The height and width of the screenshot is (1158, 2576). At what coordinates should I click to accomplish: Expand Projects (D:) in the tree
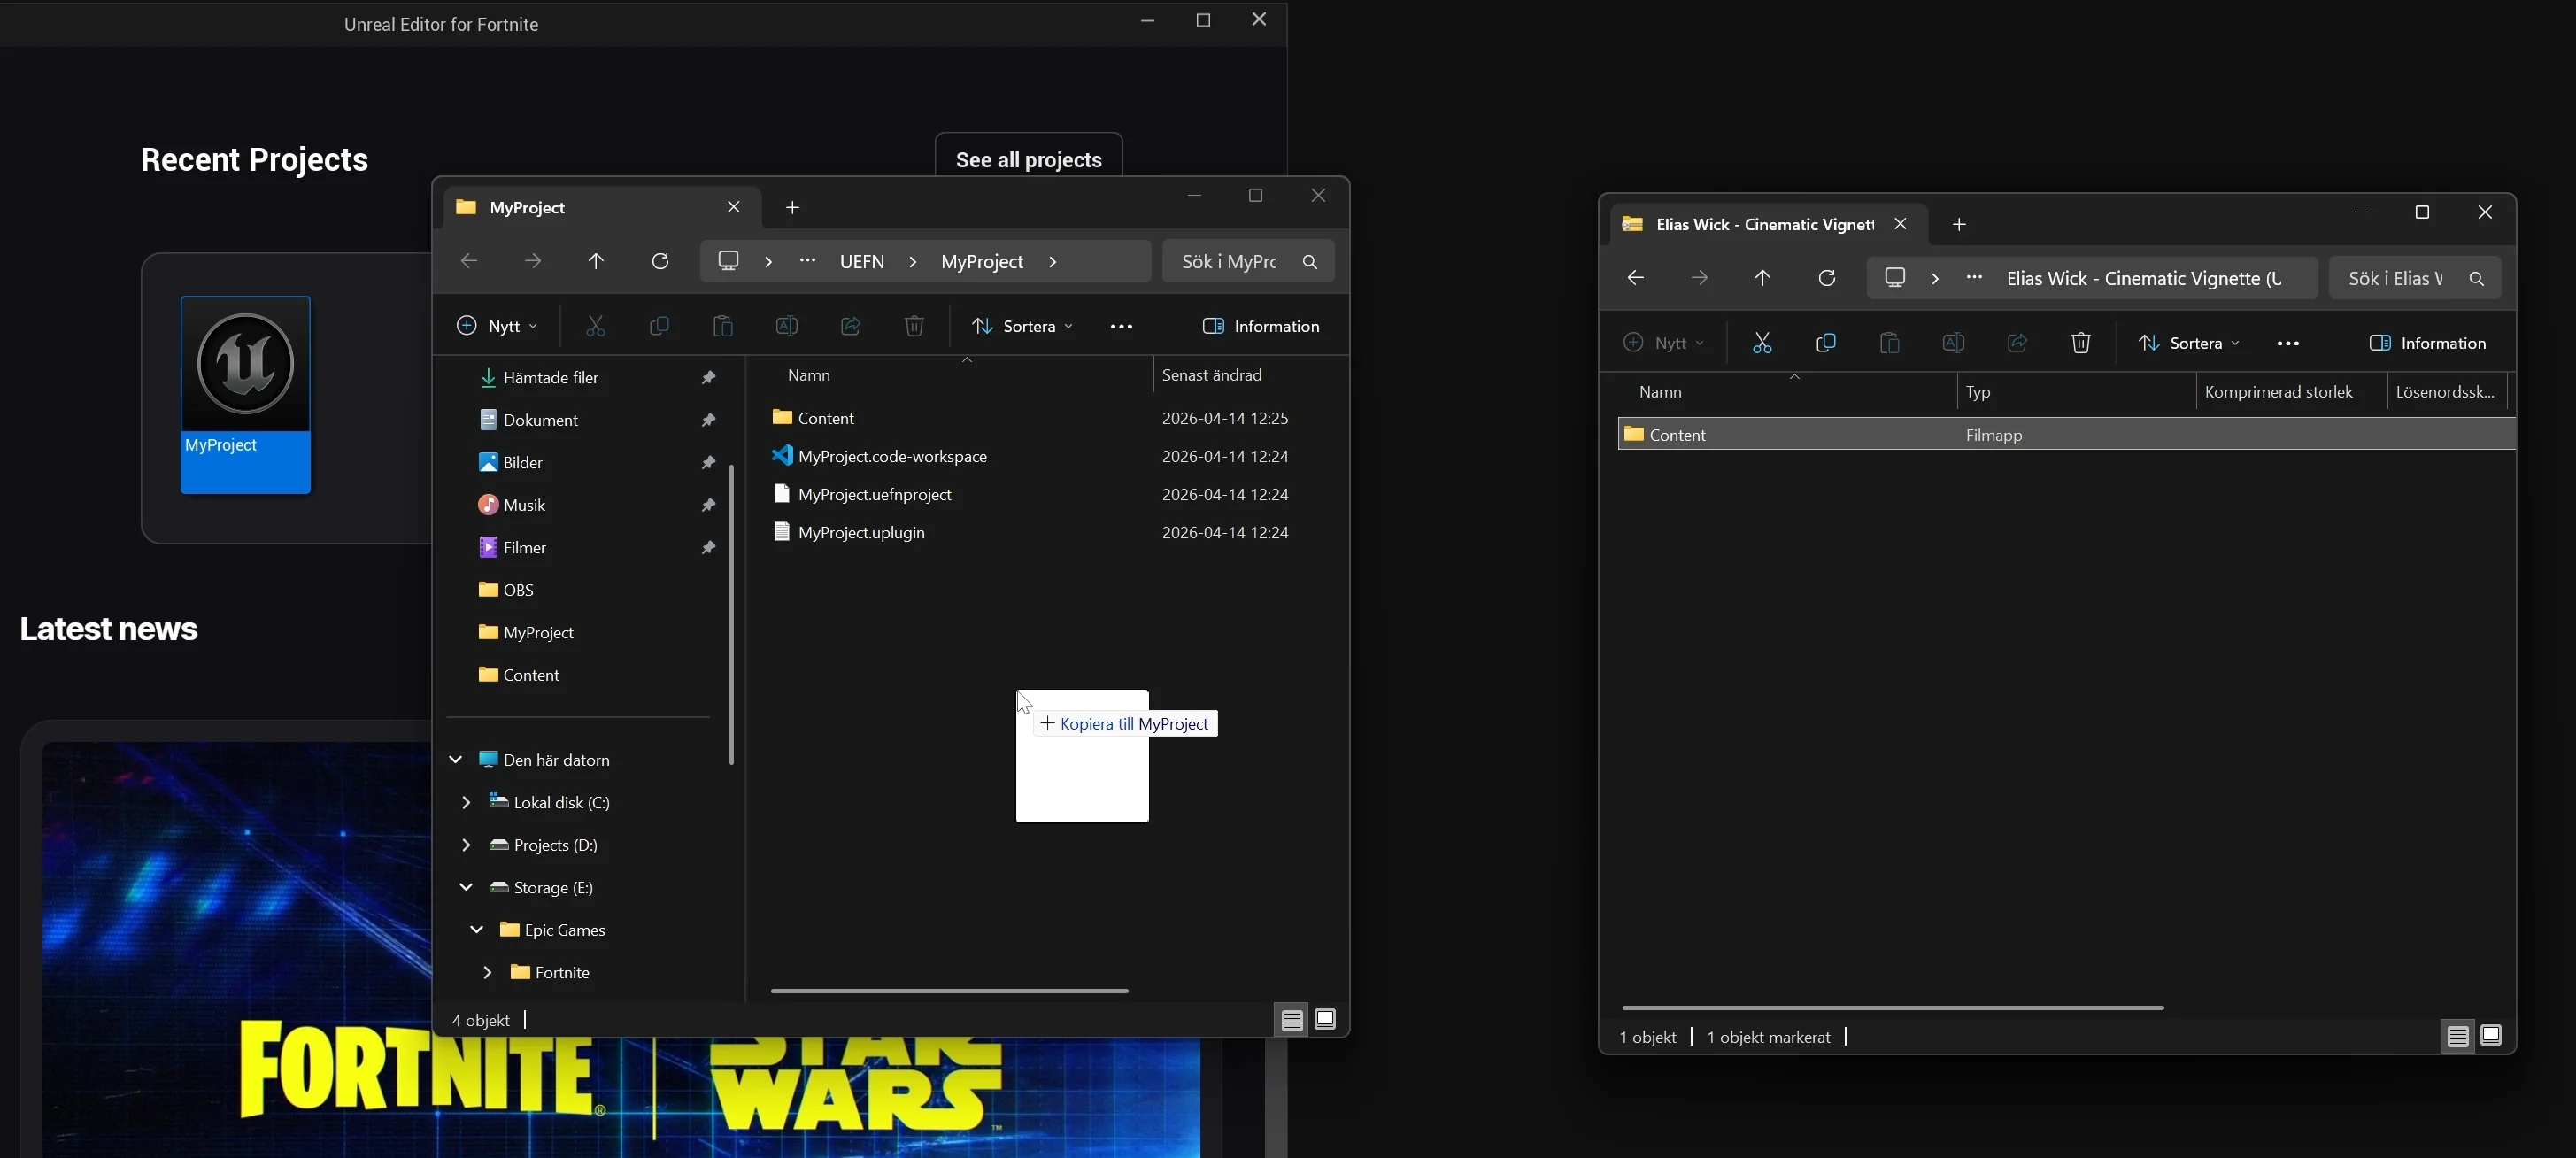click(466, 845)
